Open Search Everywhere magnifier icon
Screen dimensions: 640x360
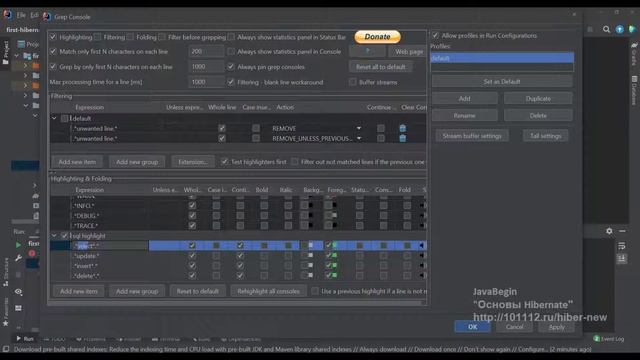point(607,29)
